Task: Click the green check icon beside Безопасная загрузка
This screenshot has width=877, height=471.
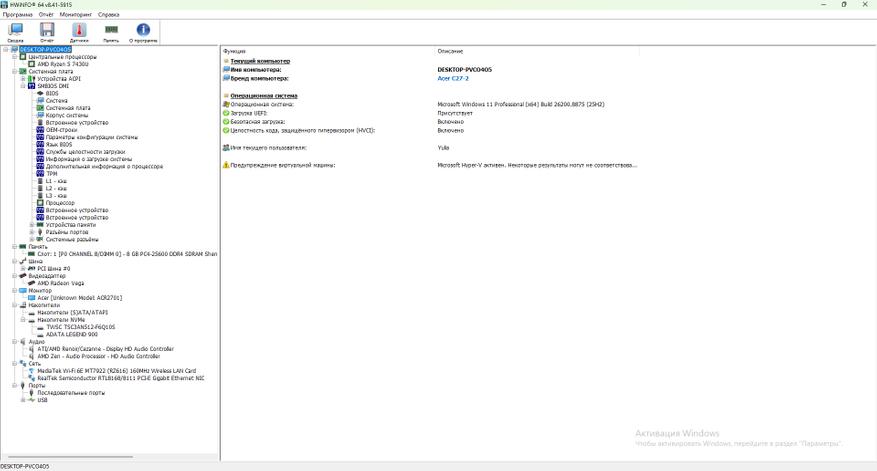Action: coord(226,121)
